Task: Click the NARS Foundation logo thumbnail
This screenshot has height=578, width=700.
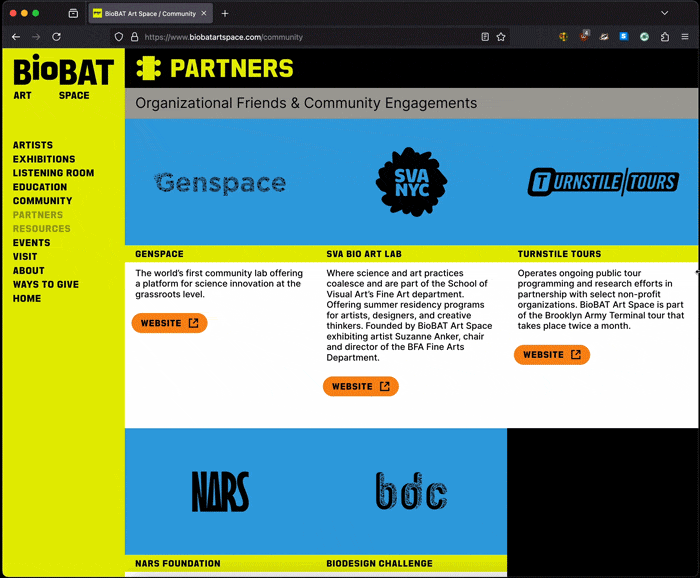Action: (220, 492)
